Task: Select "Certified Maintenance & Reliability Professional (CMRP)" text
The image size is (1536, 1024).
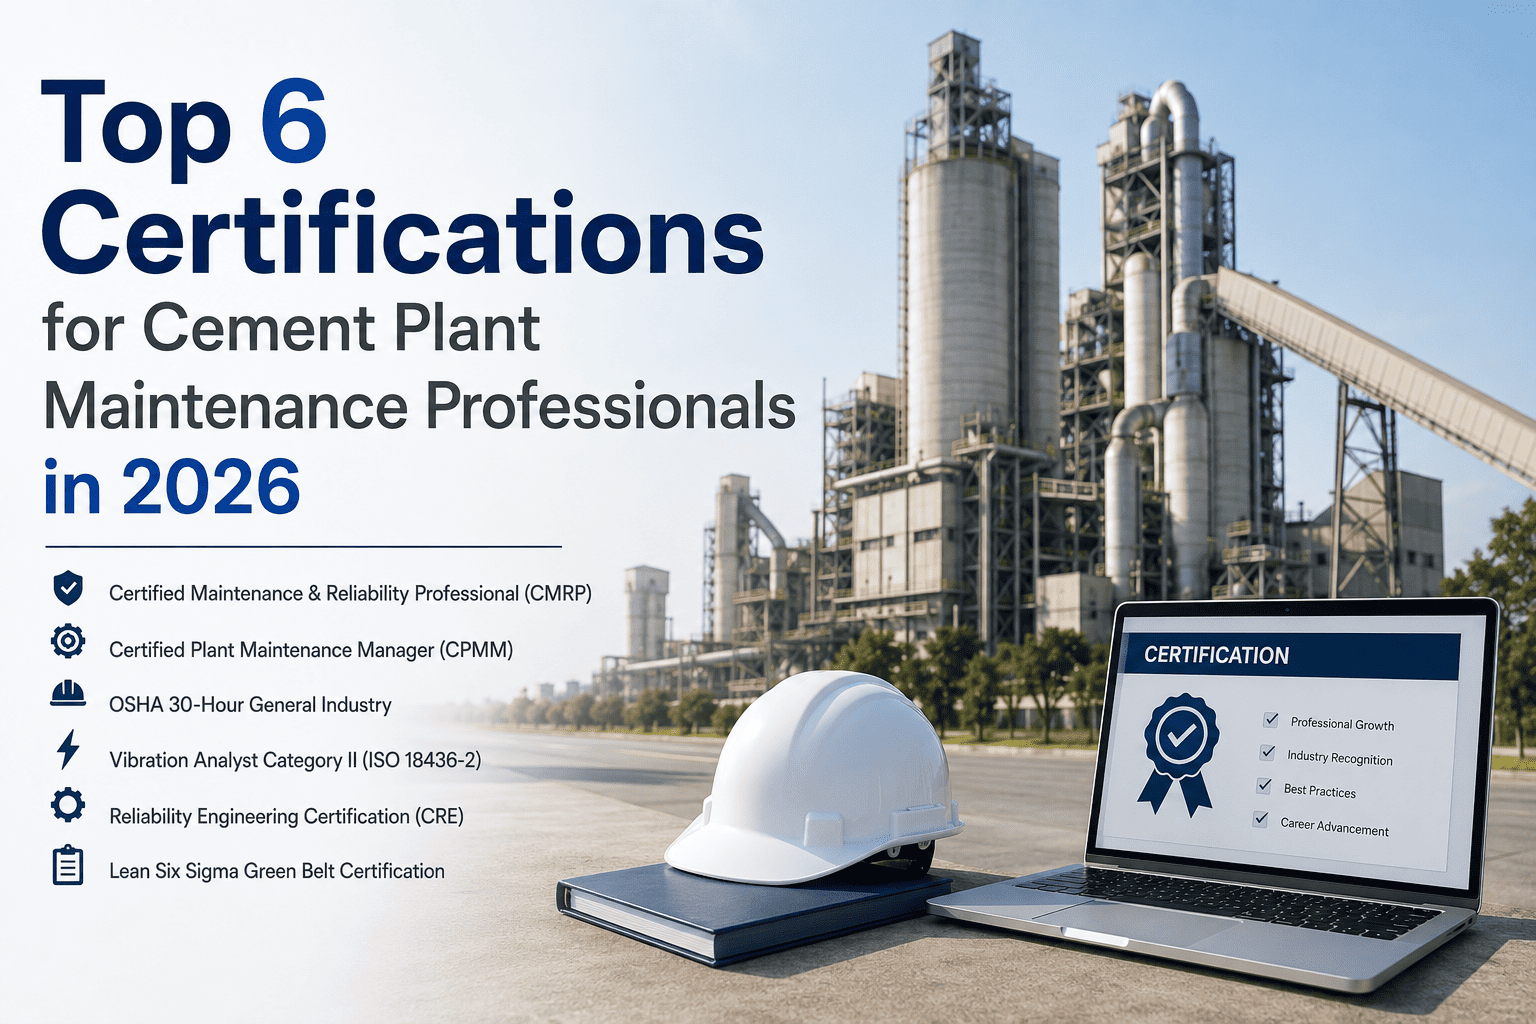Action: 350,594
